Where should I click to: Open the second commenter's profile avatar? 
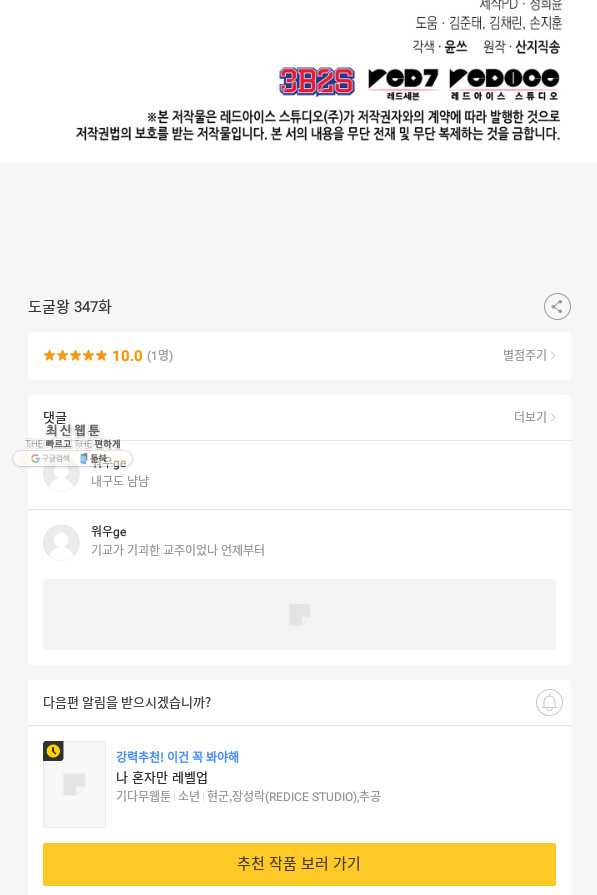pos(61,542)
